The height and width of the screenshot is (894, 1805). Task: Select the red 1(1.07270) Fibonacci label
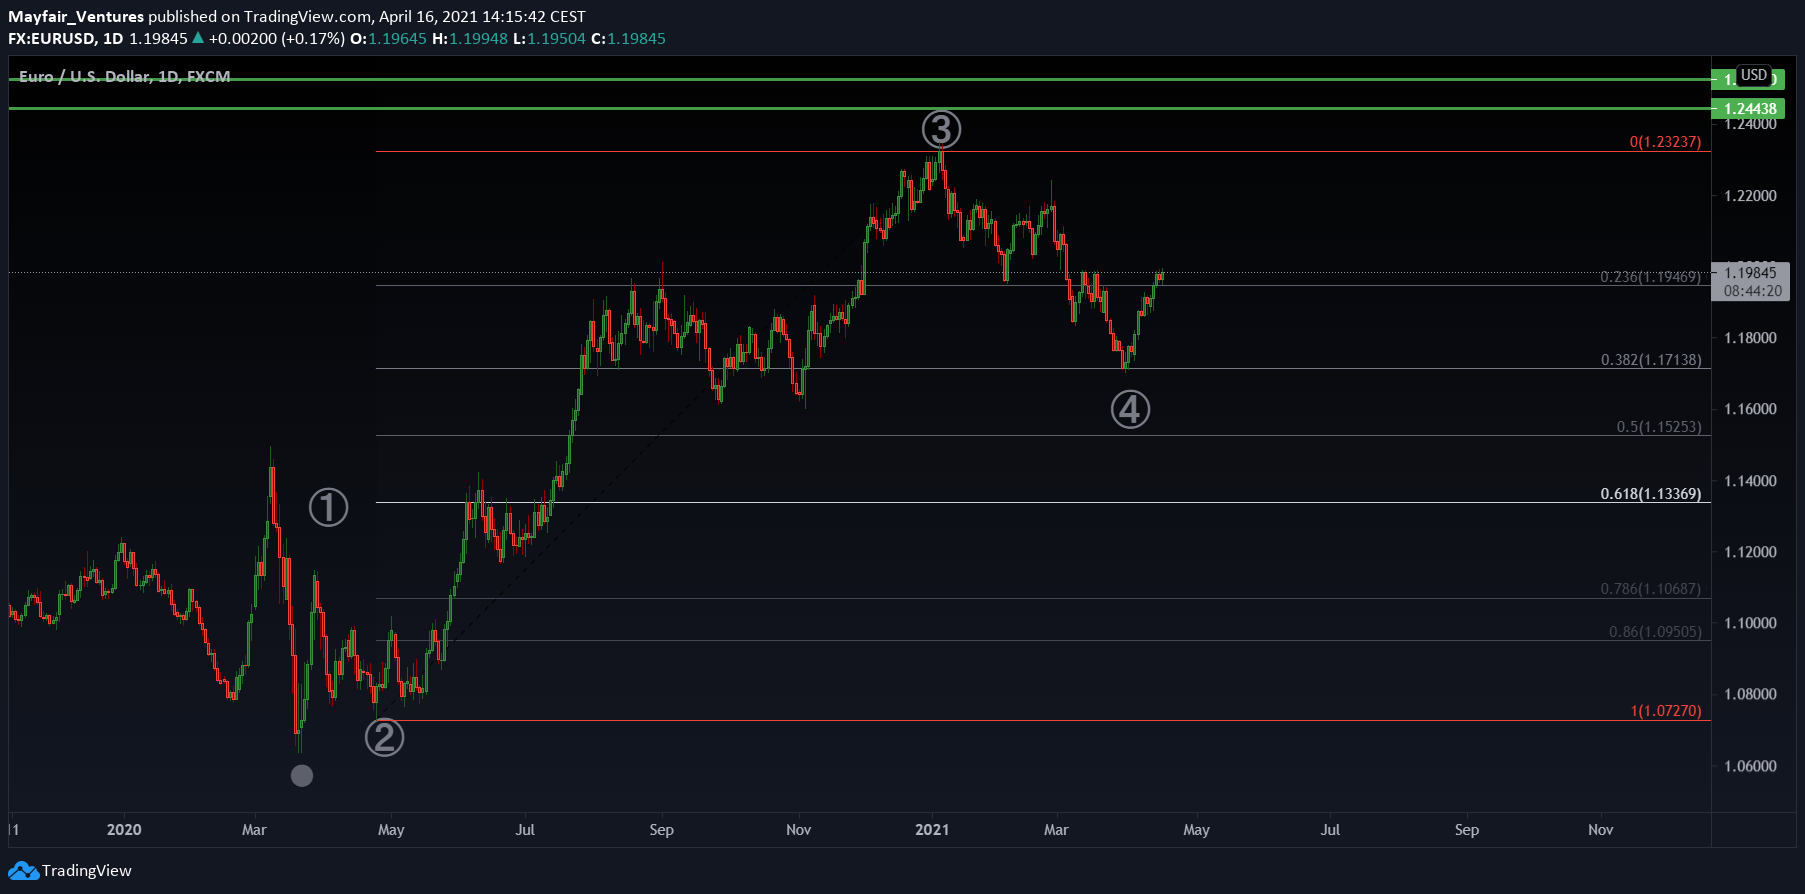tap(1666, 711)
